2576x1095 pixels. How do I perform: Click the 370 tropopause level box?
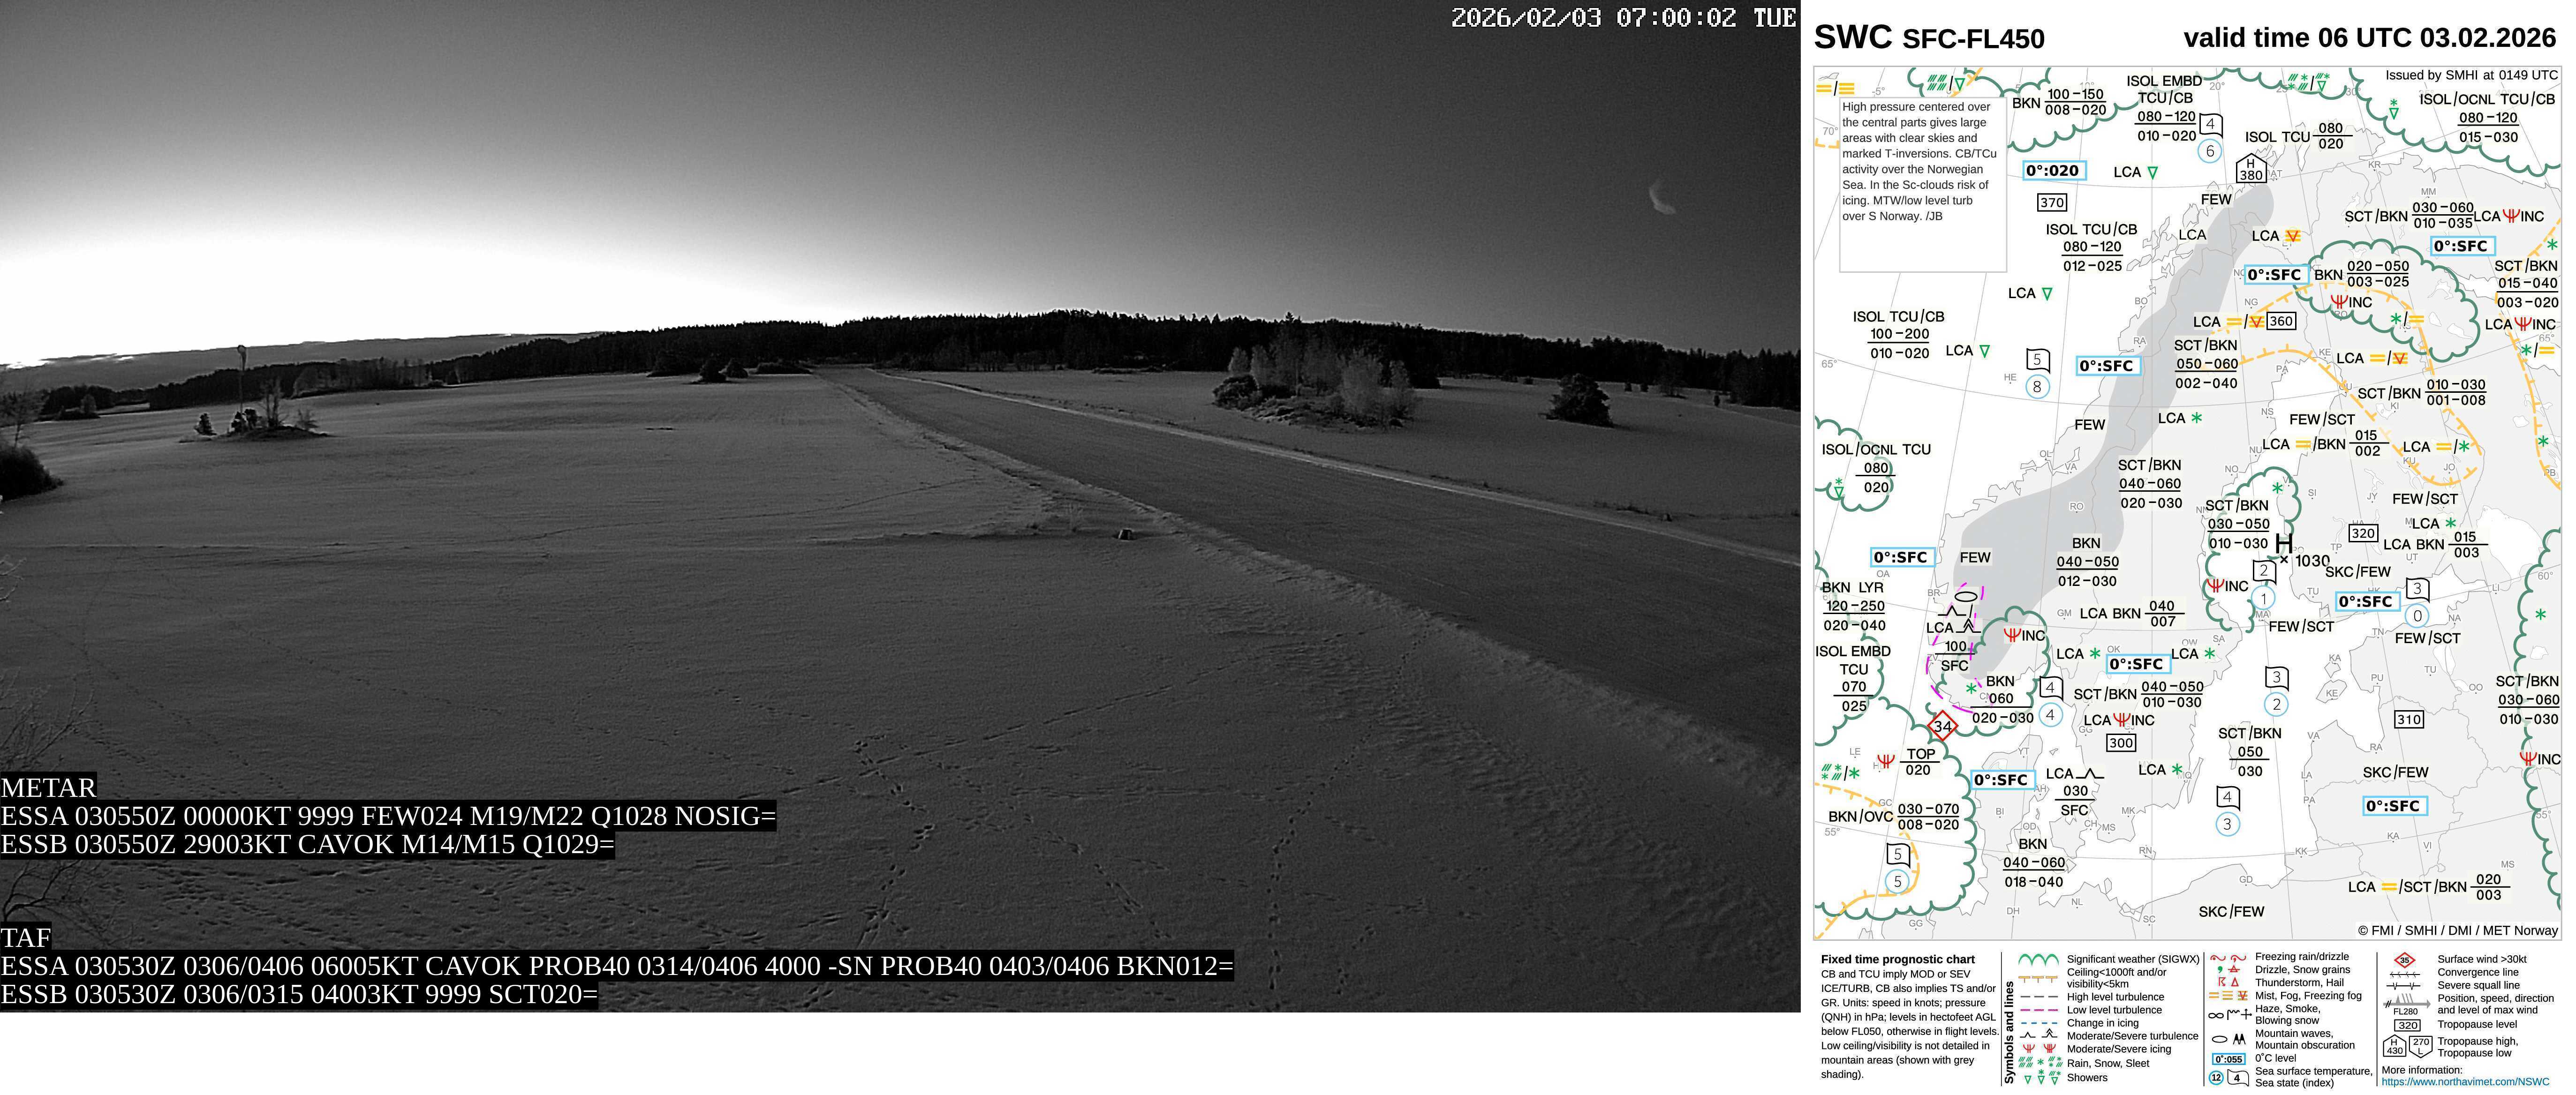click(x=2052, y=202)
